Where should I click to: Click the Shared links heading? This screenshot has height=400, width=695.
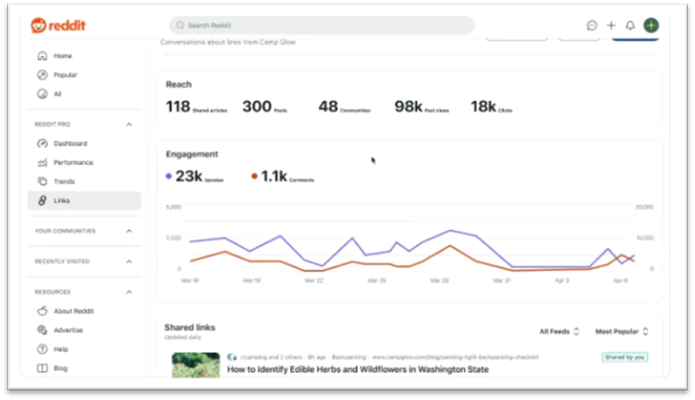(190, 327)
